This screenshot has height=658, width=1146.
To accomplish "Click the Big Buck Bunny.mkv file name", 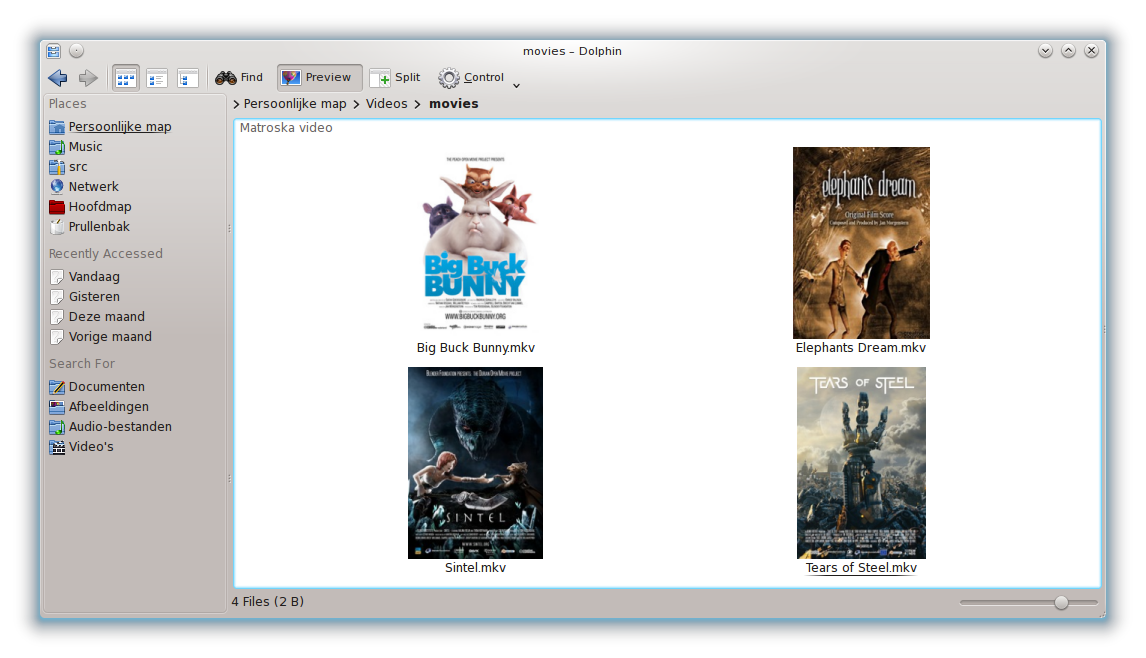I will tap(476, 348).
